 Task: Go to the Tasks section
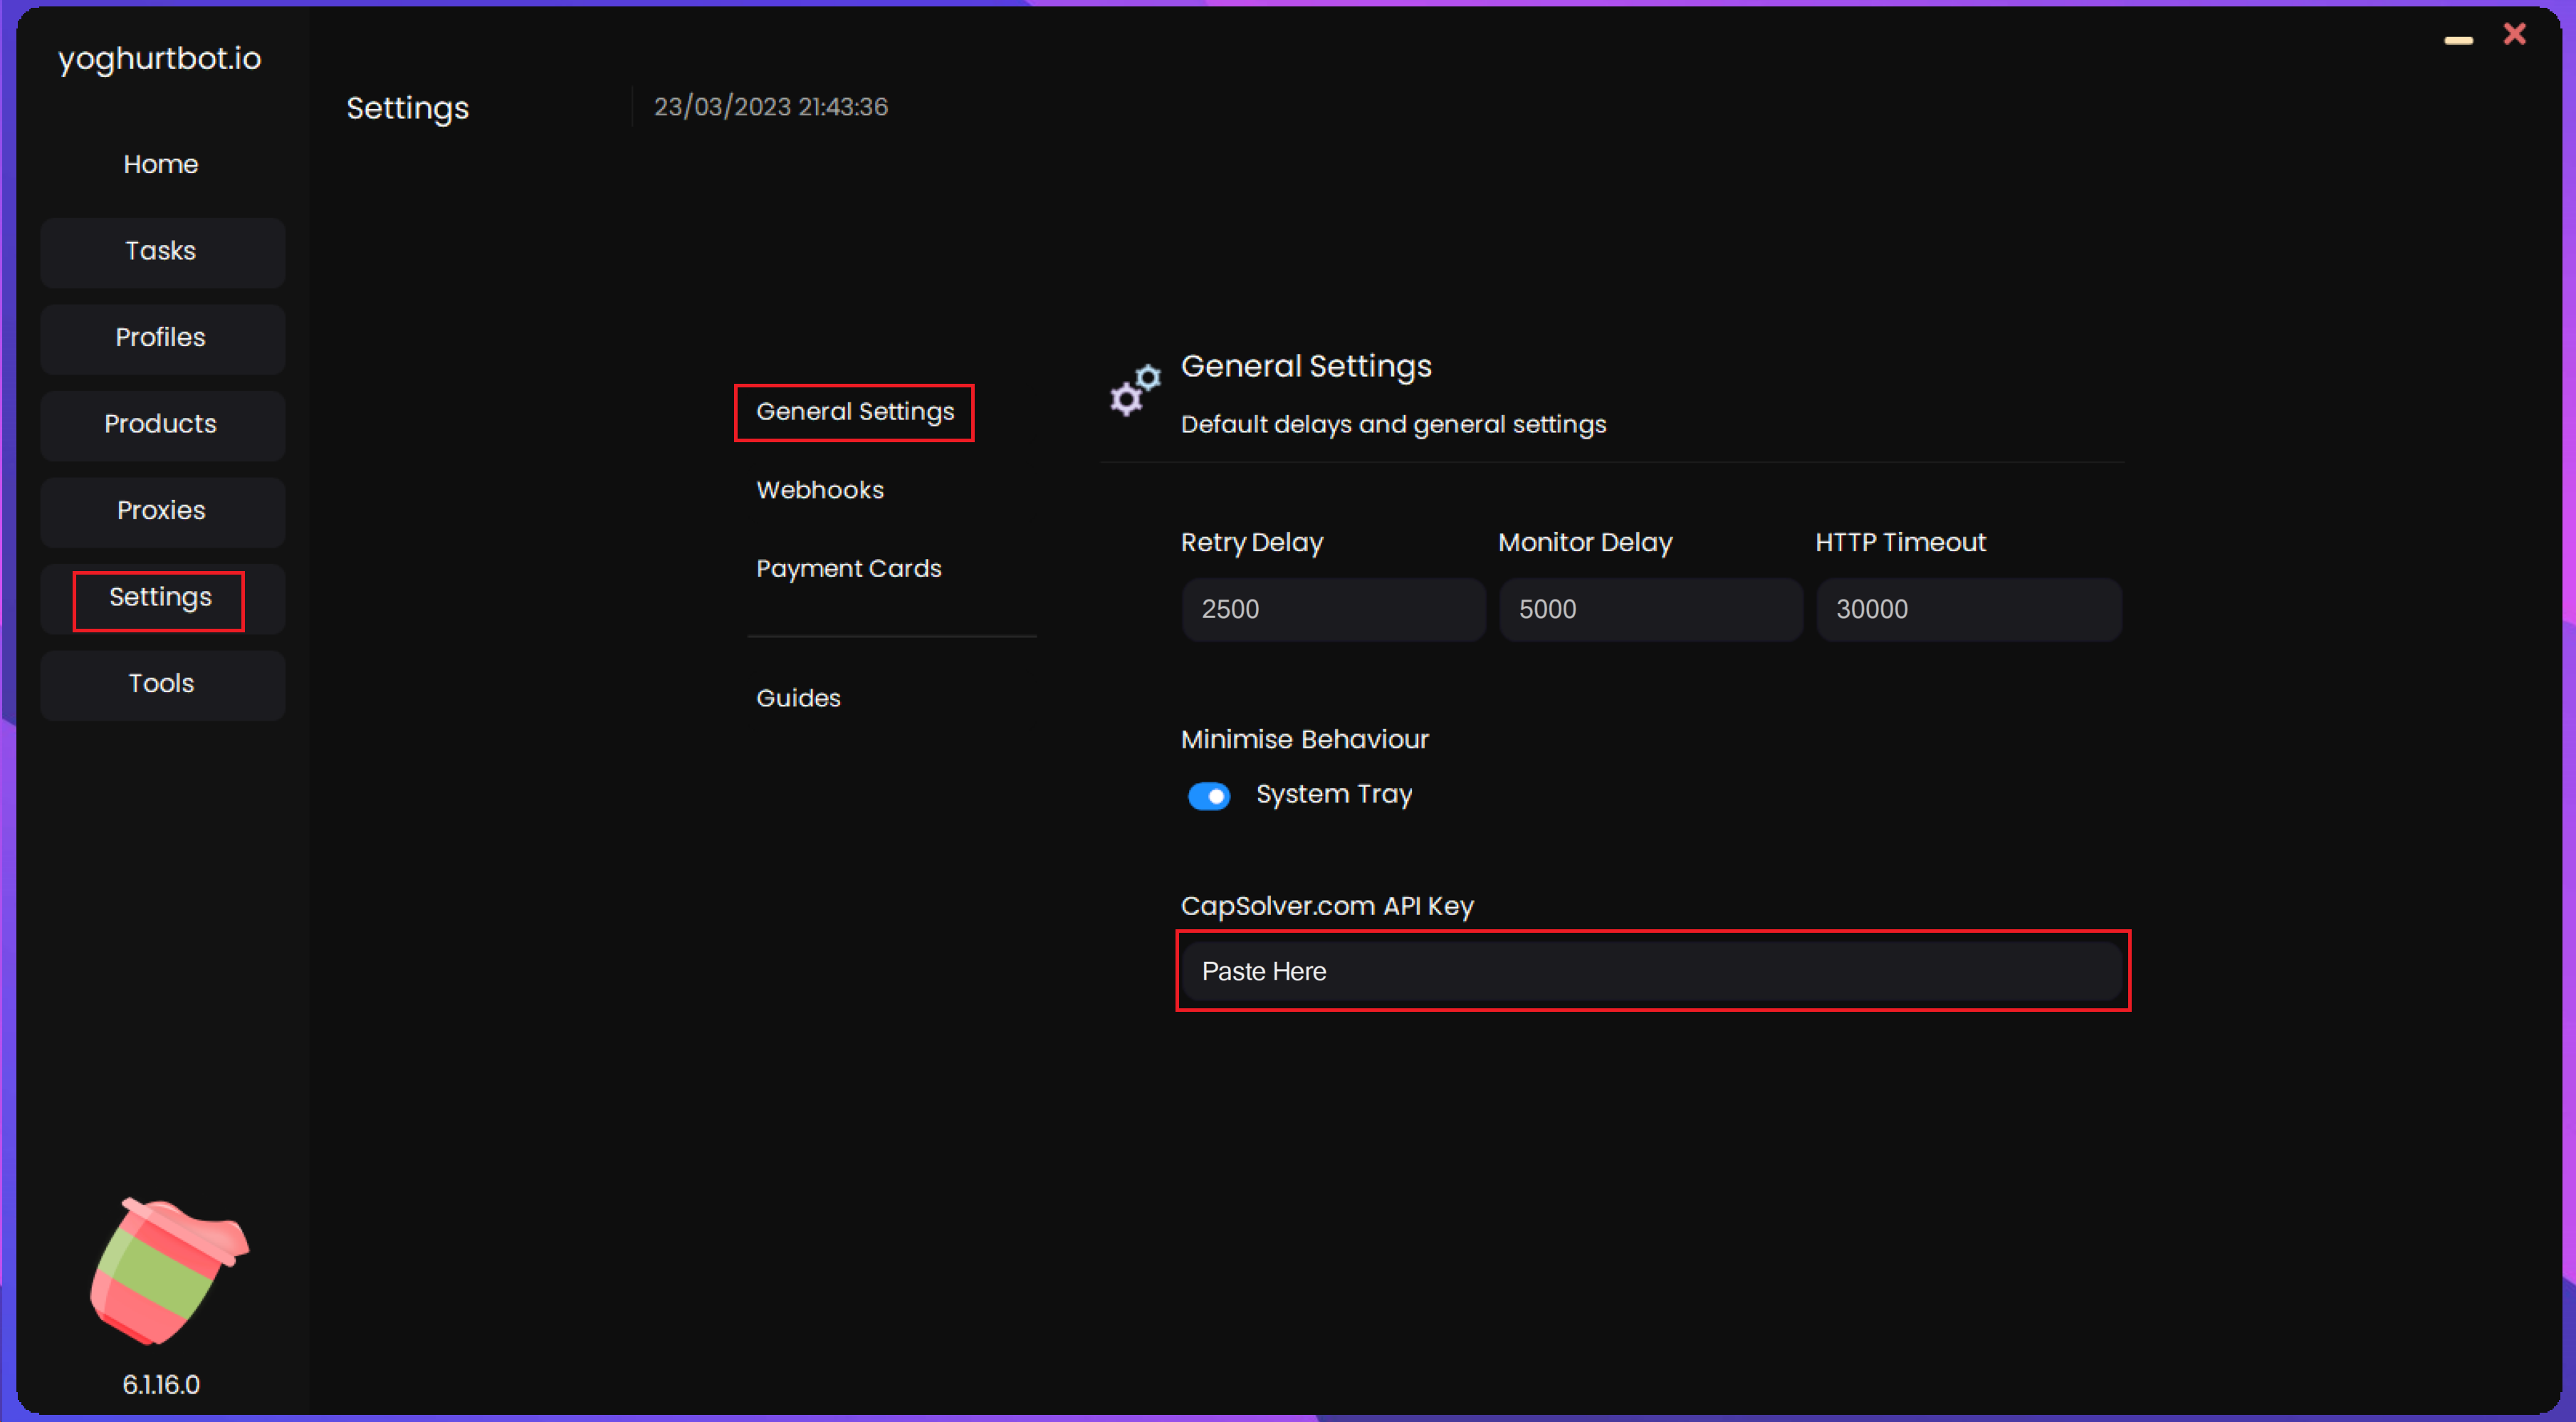tap(161, 251)
